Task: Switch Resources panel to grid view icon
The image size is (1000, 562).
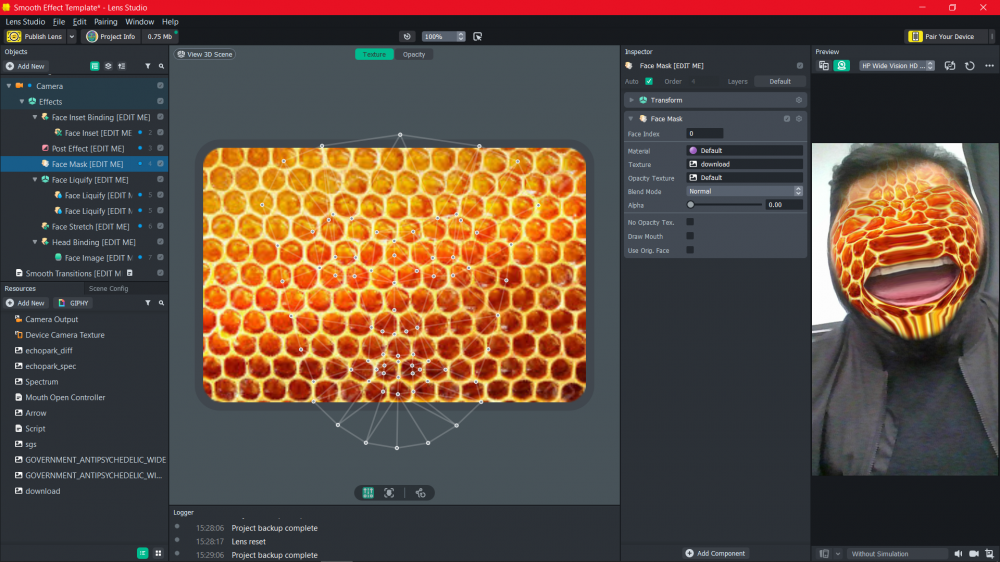Action: 158,553
